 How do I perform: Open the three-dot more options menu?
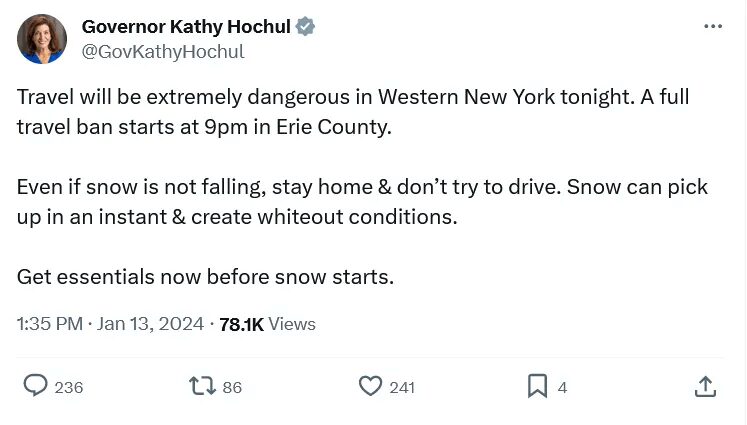coord(713,26)
